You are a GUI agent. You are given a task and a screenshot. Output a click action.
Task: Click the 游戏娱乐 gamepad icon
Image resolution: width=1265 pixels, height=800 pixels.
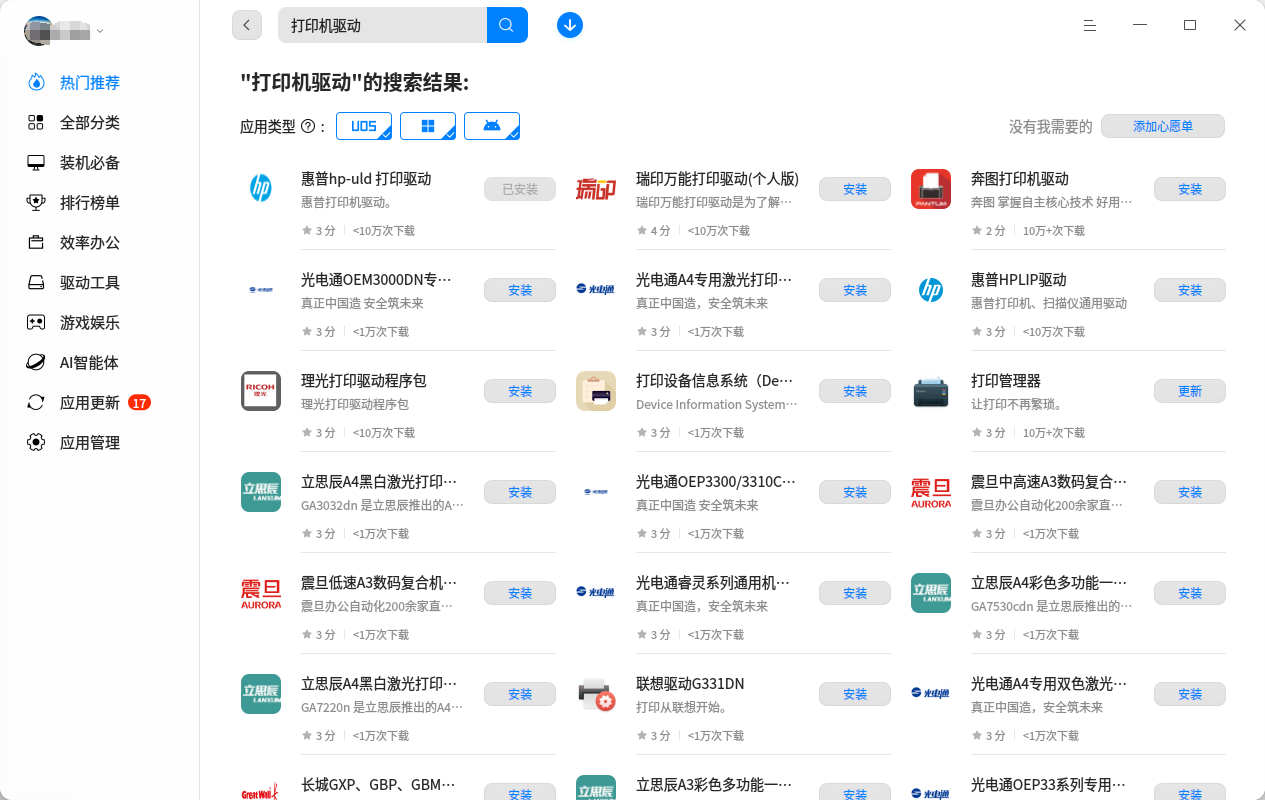click(x=36, y=323)
